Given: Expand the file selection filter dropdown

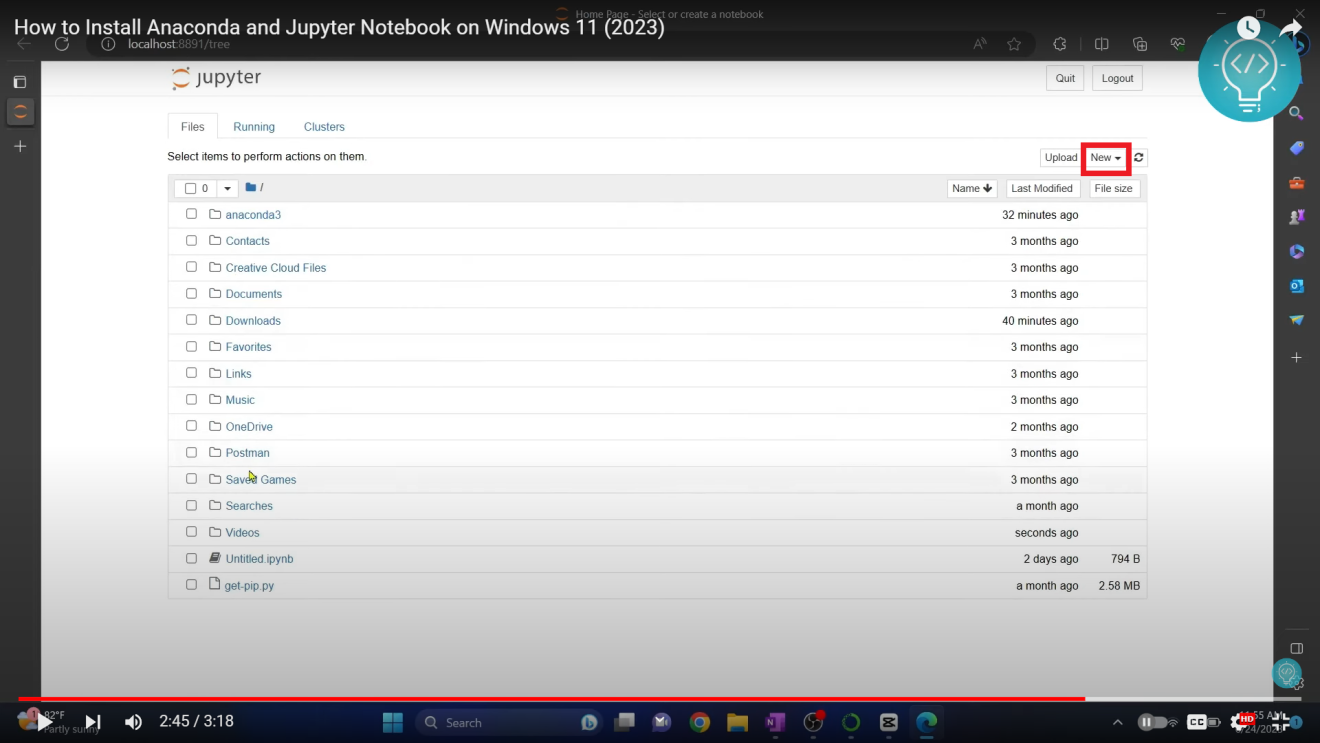Looking at the screenshot, I should tap(226, 187).
